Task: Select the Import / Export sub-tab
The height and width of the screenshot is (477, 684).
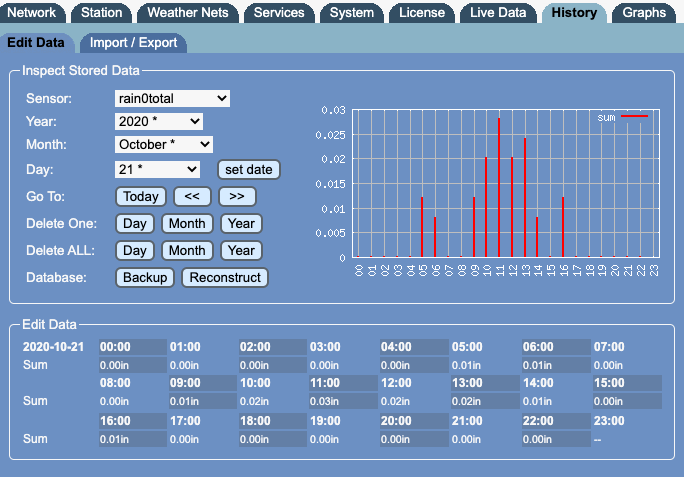Action: click(133, 43)
